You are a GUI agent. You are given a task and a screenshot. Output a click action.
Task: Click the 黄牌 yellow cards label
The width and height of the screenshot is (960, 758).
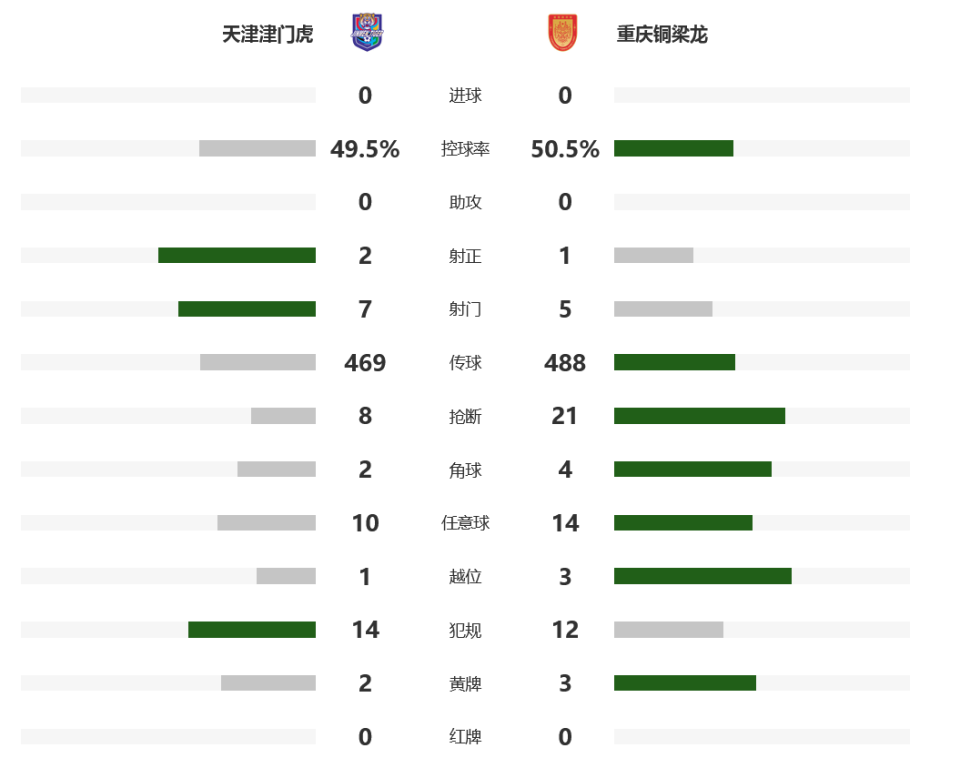(465, 684)
